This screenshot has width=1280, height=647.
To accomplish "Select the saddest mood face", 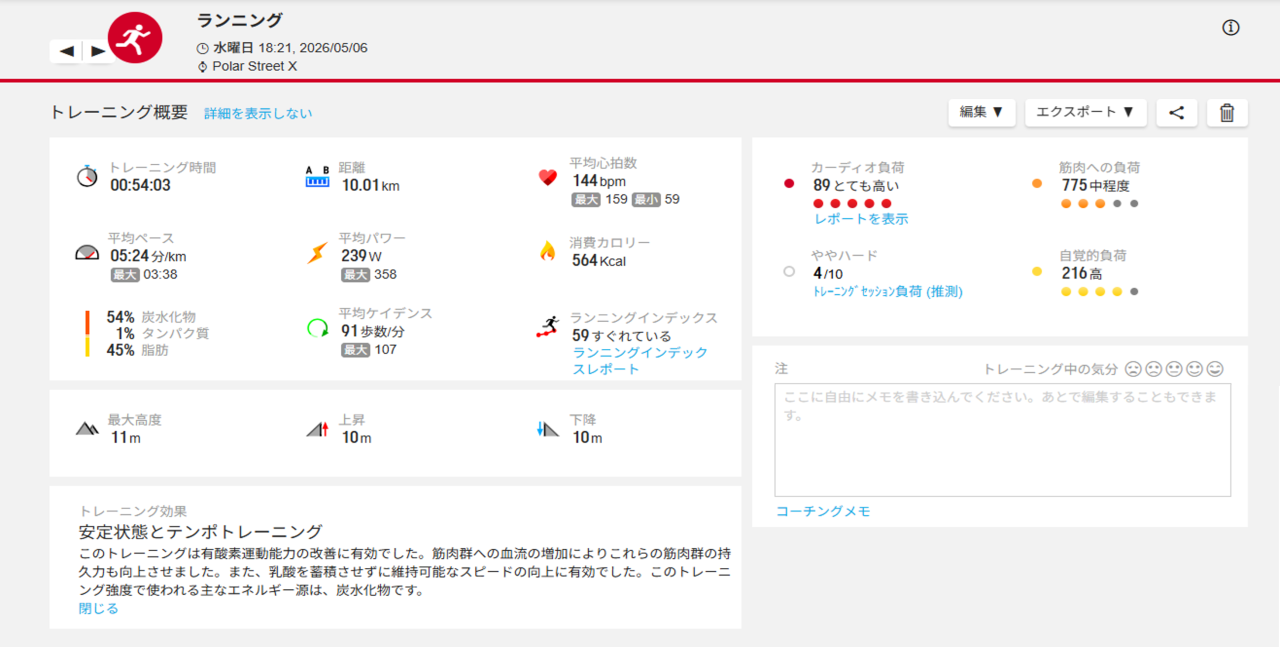I will [x=1133, y=369].
